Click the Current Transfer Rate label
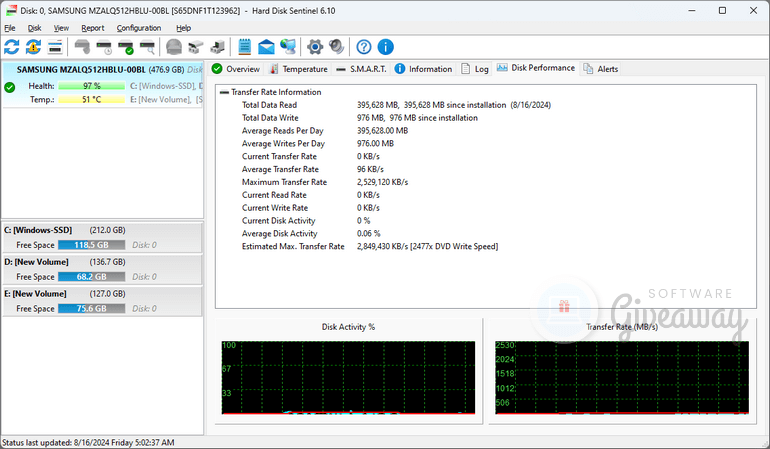This screenshot has height=449, width=770. 279,156
